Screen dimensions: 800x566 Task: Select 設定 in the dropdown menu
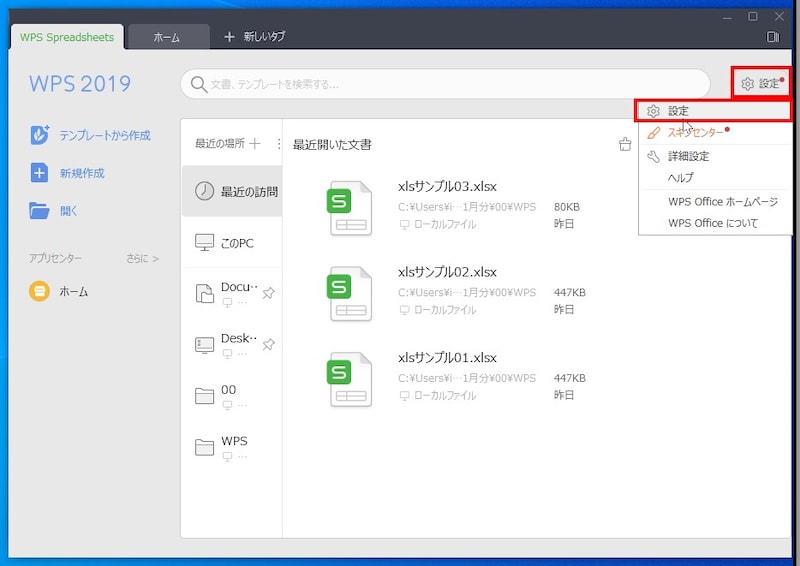(x=713, y=111)
